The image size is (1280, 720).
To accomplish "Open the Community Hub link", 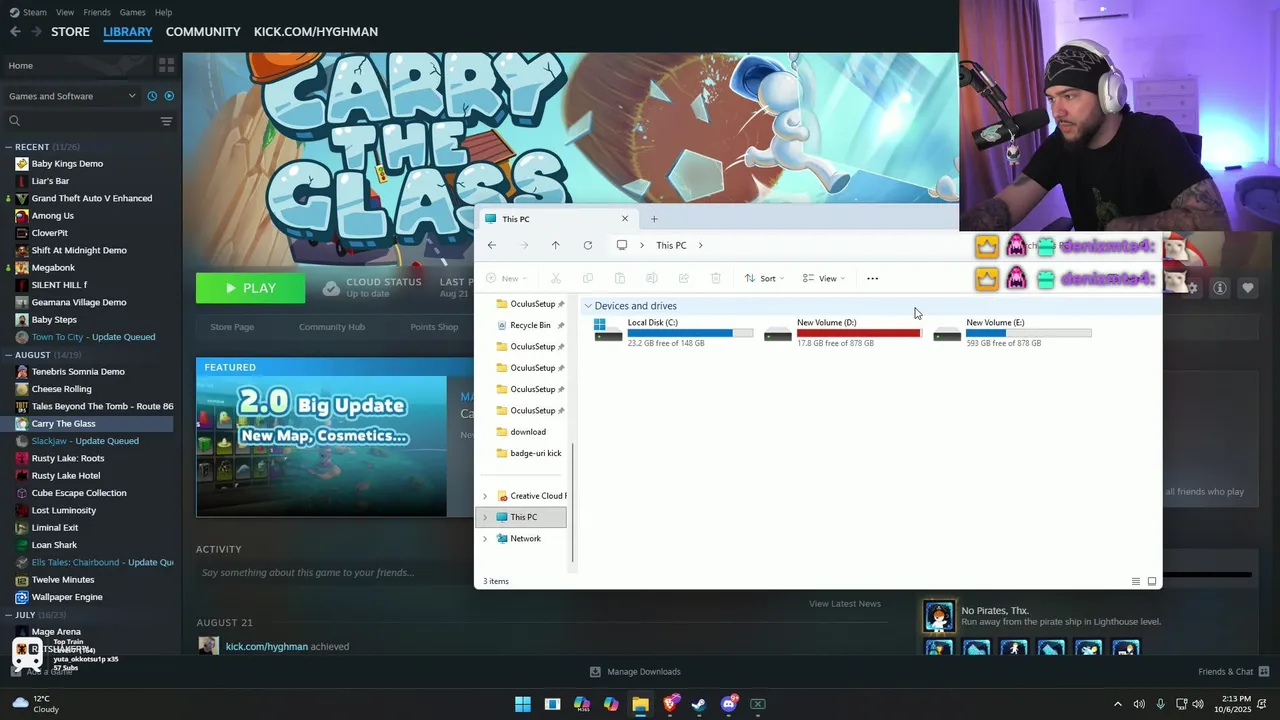I will click(332, 327).
